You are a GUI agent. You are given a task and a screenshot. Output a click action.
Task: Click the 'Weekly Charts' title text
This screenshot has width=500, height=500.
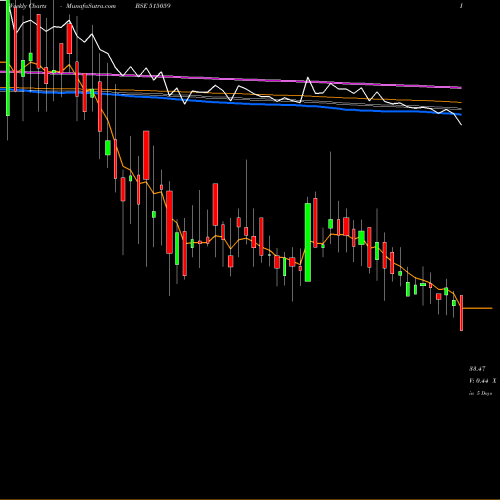(x=28, y=6)
